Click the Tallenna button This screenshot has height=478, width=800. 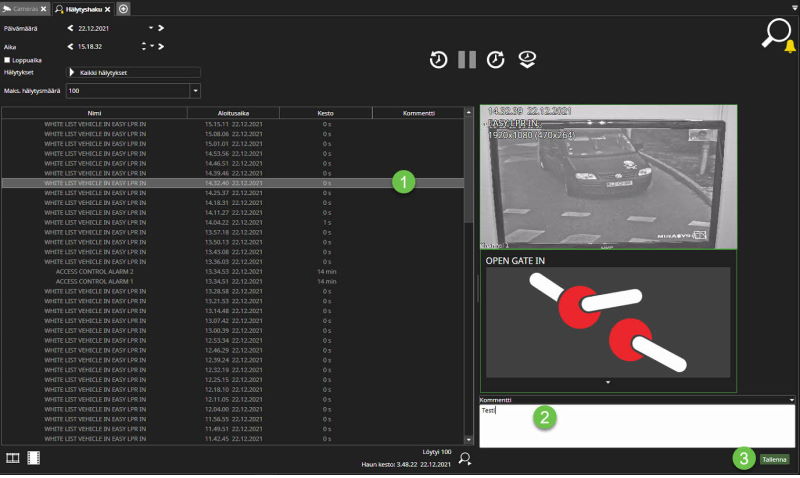pyautogui.click(x=774, y=460)
